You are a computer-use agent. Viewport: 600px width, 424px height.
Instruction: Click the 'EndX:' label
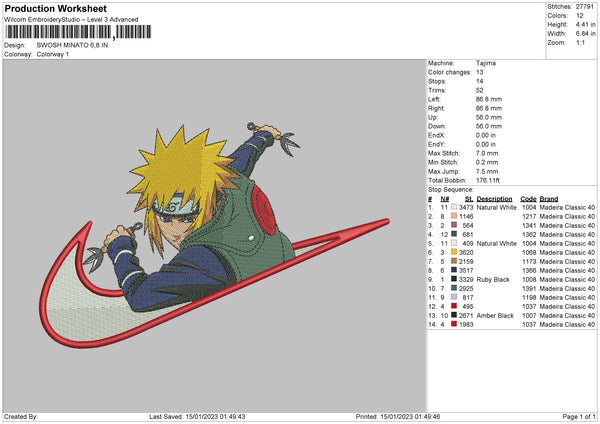pos(437,135)
